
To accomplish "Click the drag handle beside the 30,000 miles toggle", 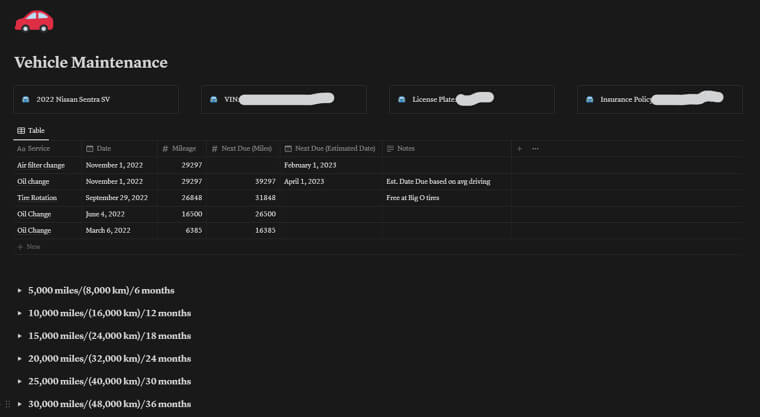I will point(7,404).
